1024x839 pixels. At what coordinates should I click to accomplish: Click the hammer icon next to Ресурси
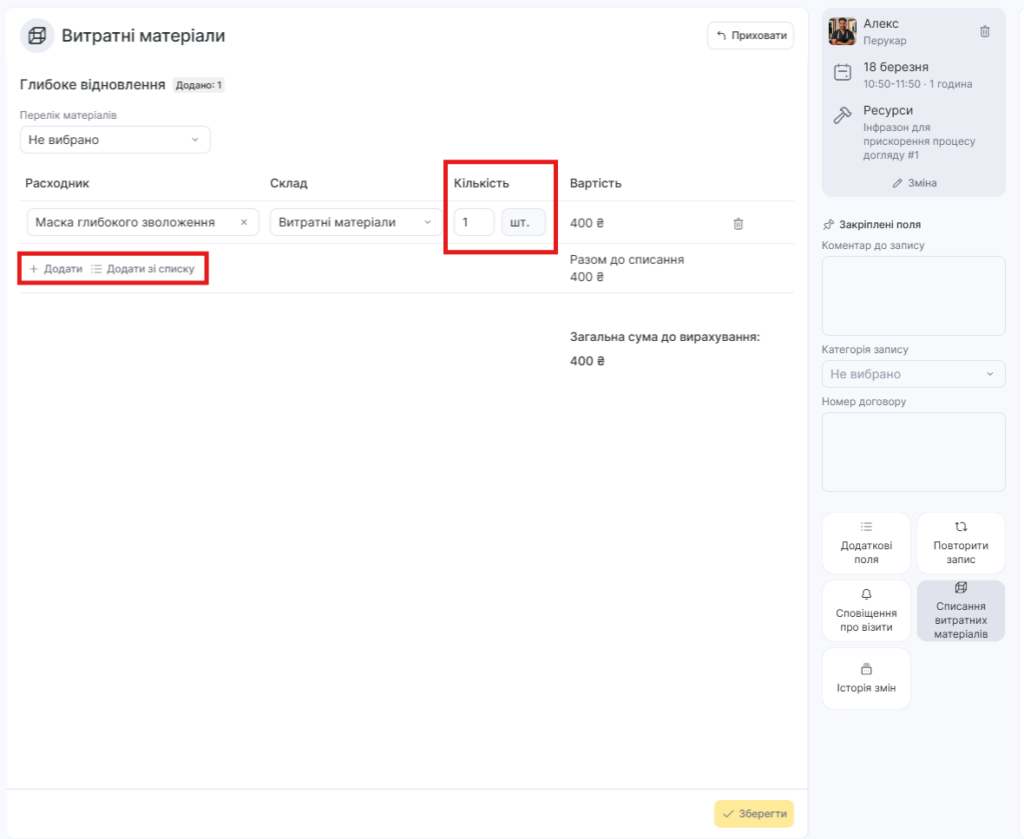(x=842, y=116)
